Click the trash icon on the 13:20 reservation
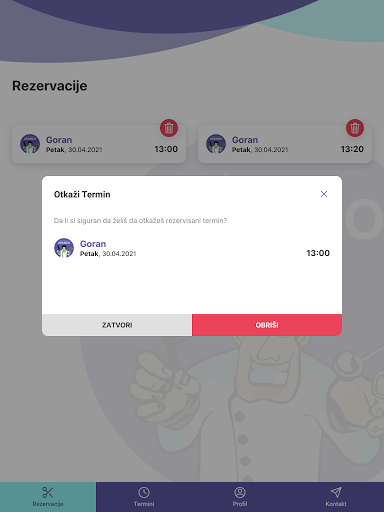Screen dimensions: 384x512 [355, 128]
